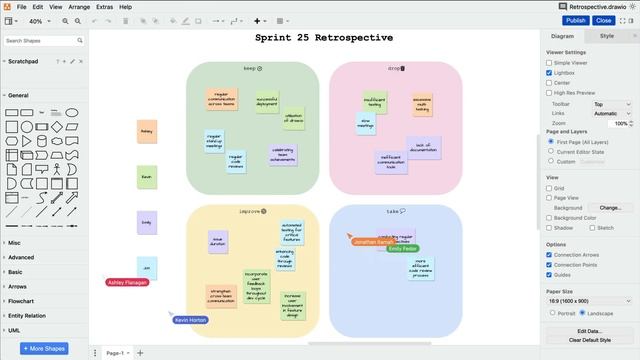Click the Undo arrow icon
640x360 pixels.
[95, 21]
